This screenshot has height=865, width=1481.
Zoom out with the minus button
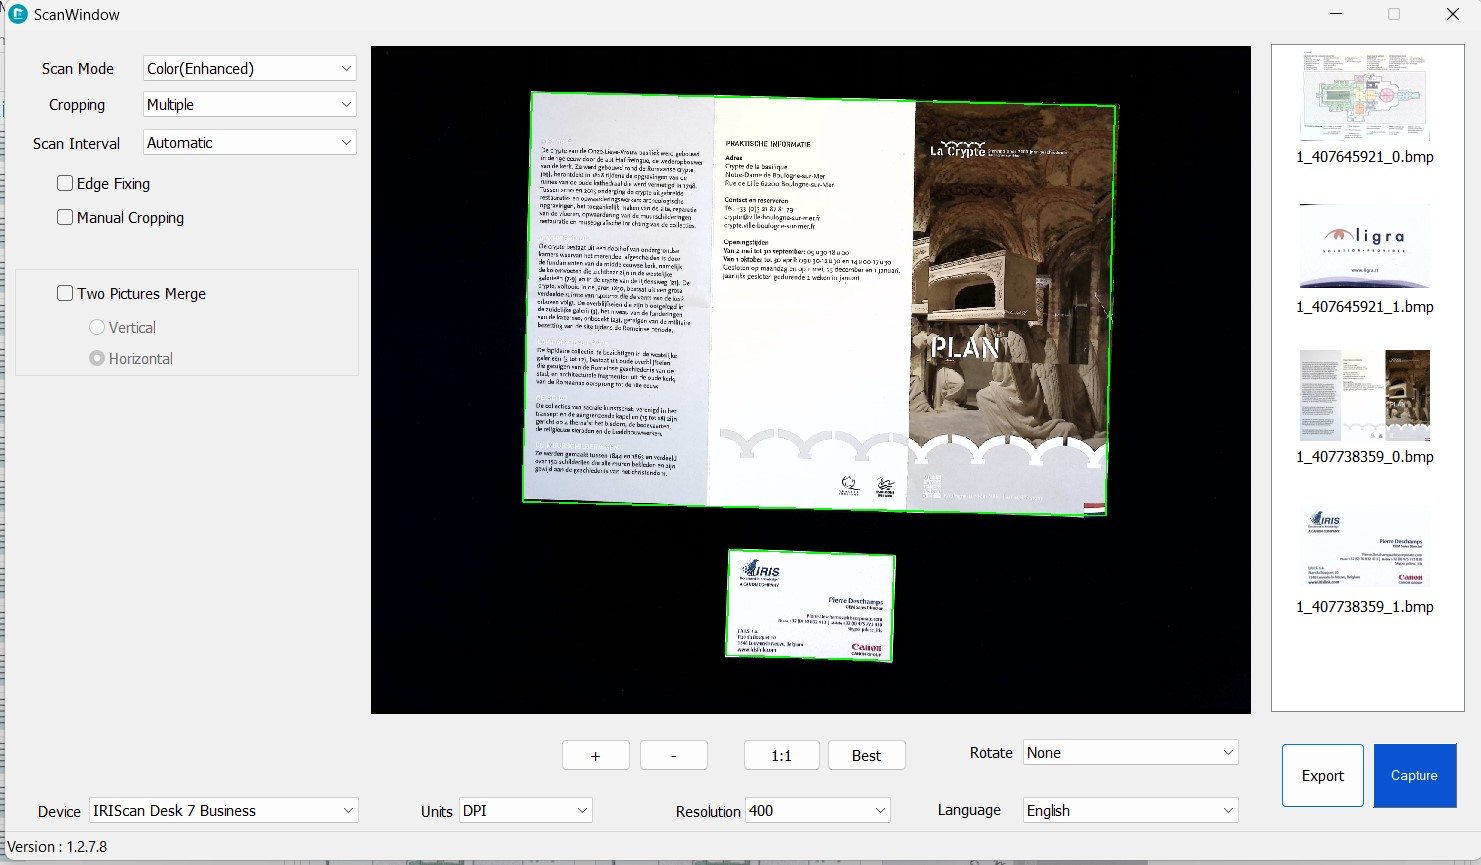[674, 755]
